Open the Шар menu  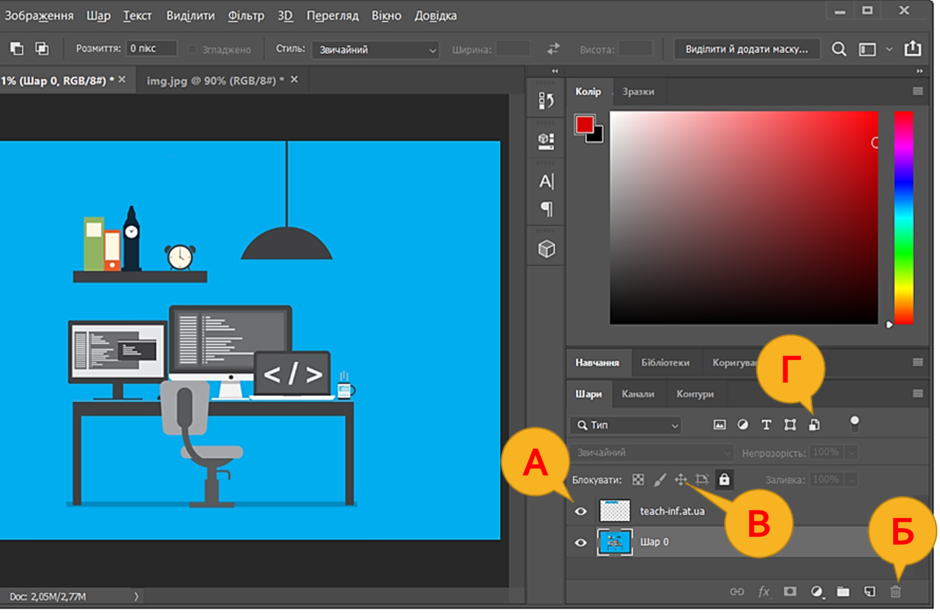tap(98, 16)
